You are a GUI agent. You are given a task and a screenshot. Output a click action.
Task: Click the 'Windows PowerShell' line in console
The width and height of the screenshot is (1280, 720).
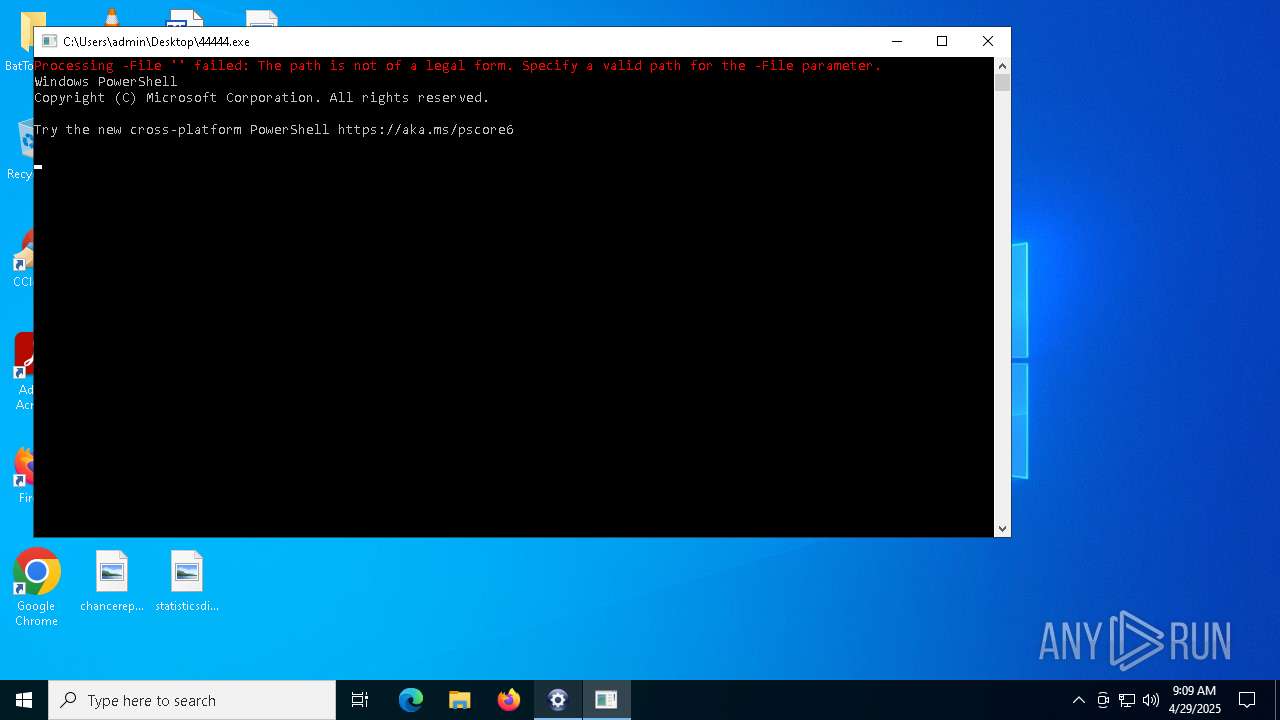(106, 82)
